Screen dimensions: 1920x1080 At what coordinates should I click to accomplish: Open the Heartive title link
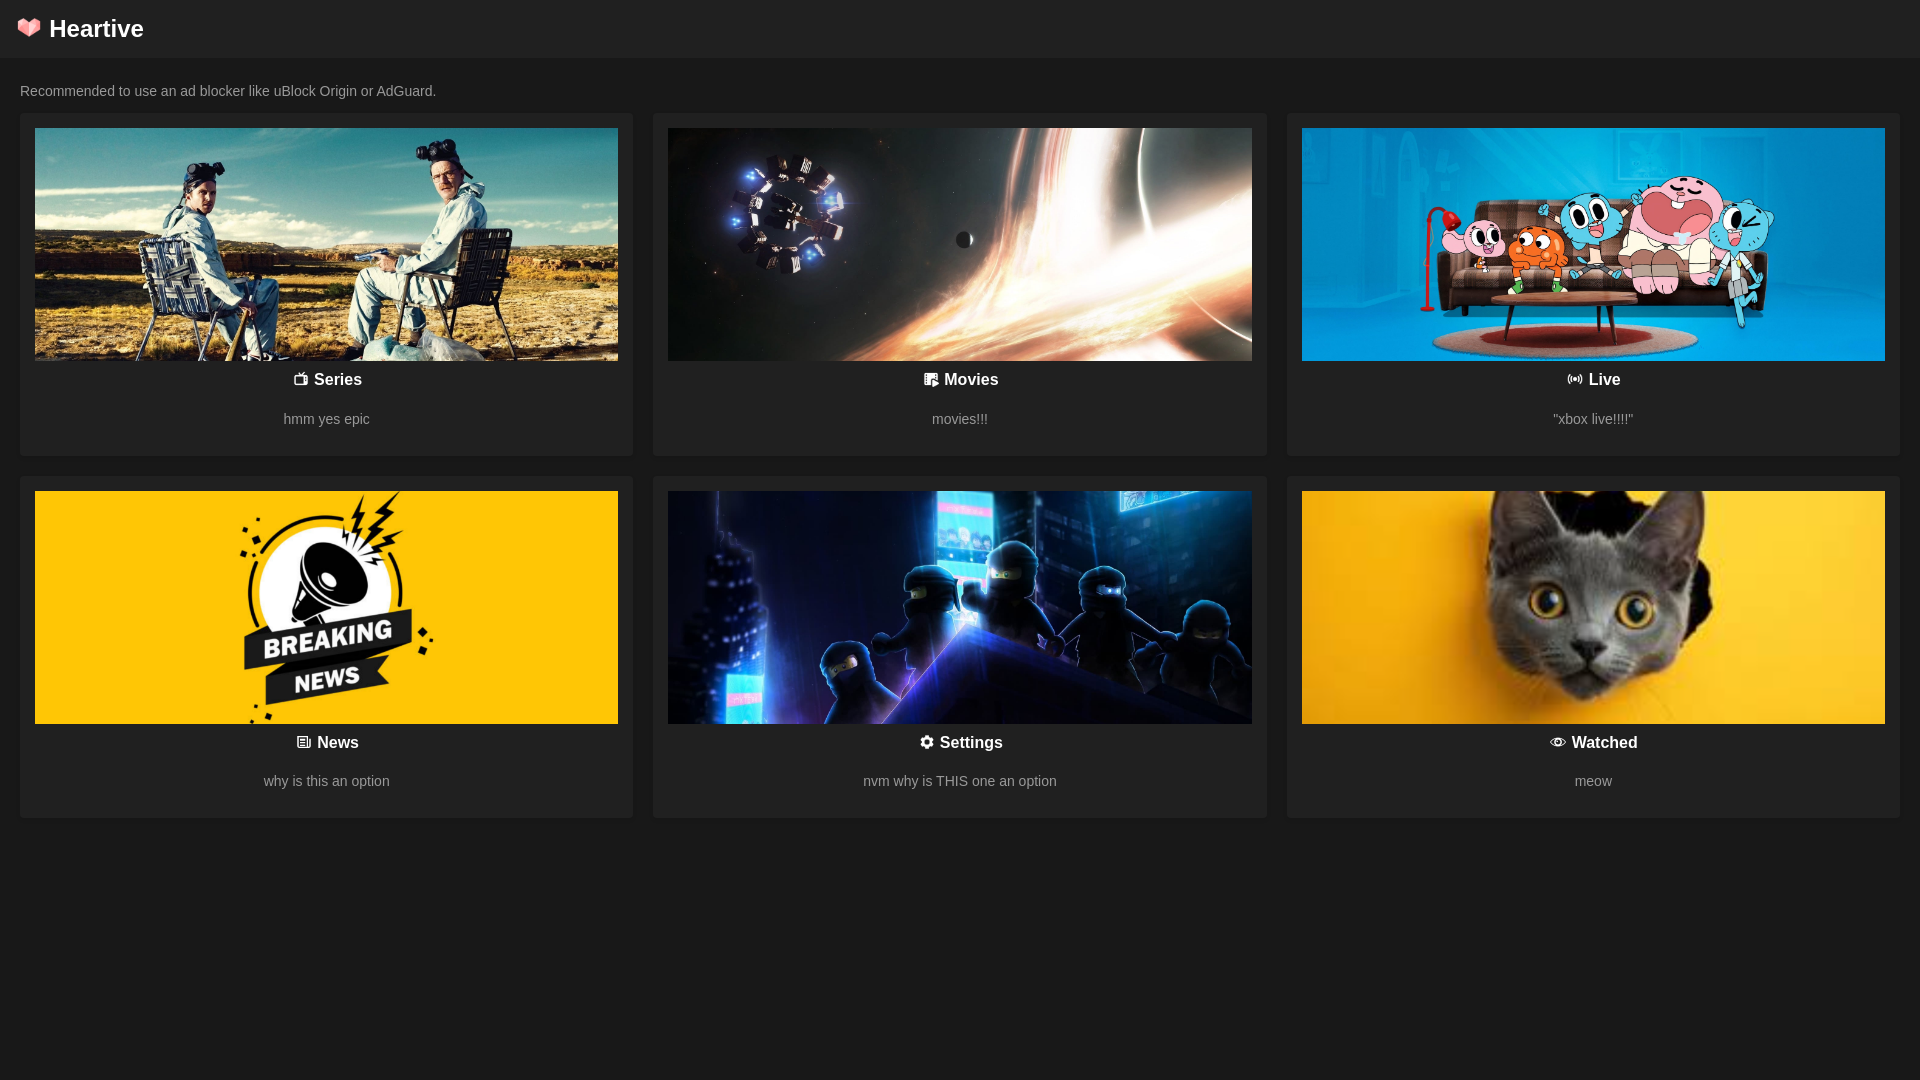pos(96,29)
